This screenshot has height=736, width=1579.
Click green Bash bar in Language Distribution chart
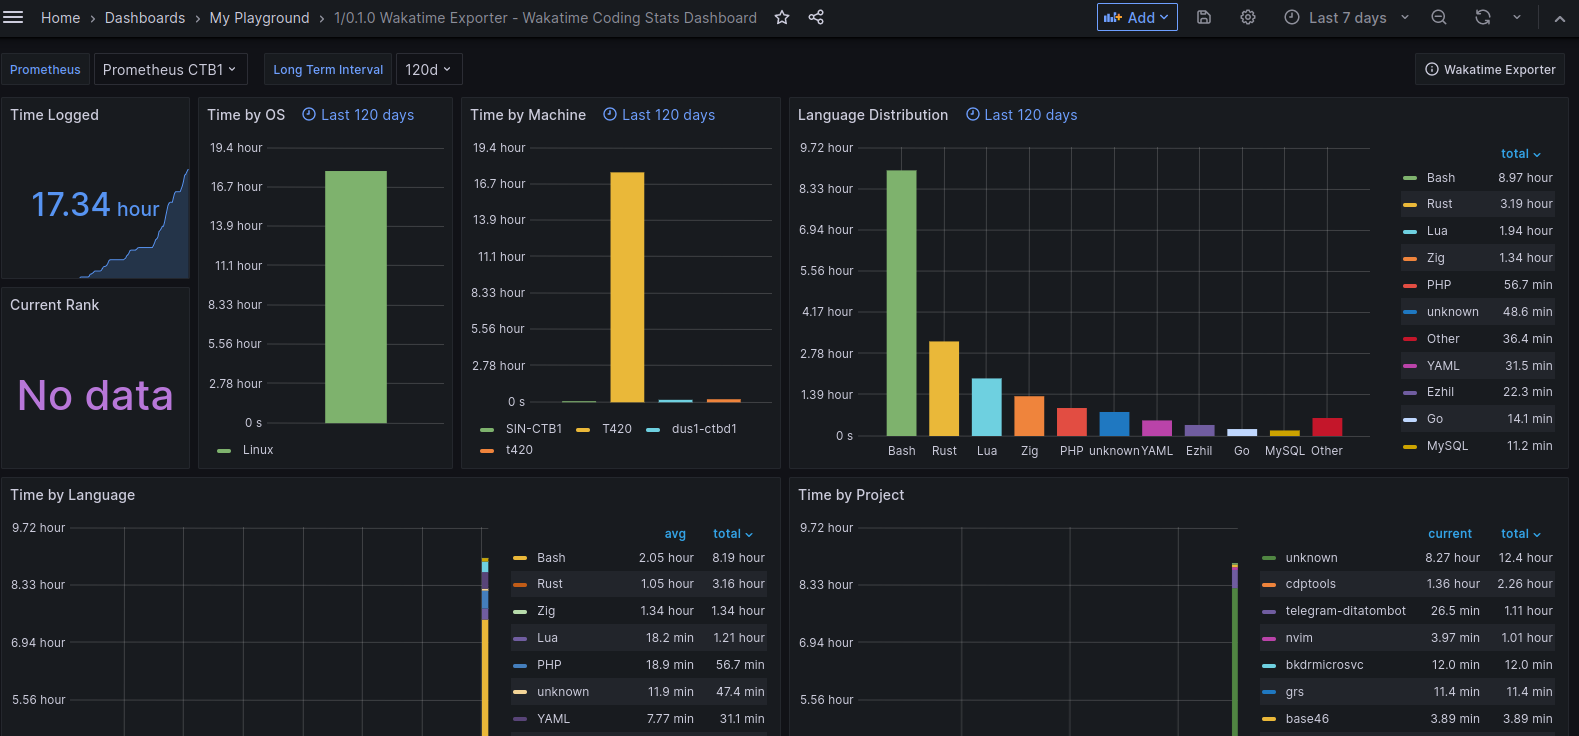[901, 303]
